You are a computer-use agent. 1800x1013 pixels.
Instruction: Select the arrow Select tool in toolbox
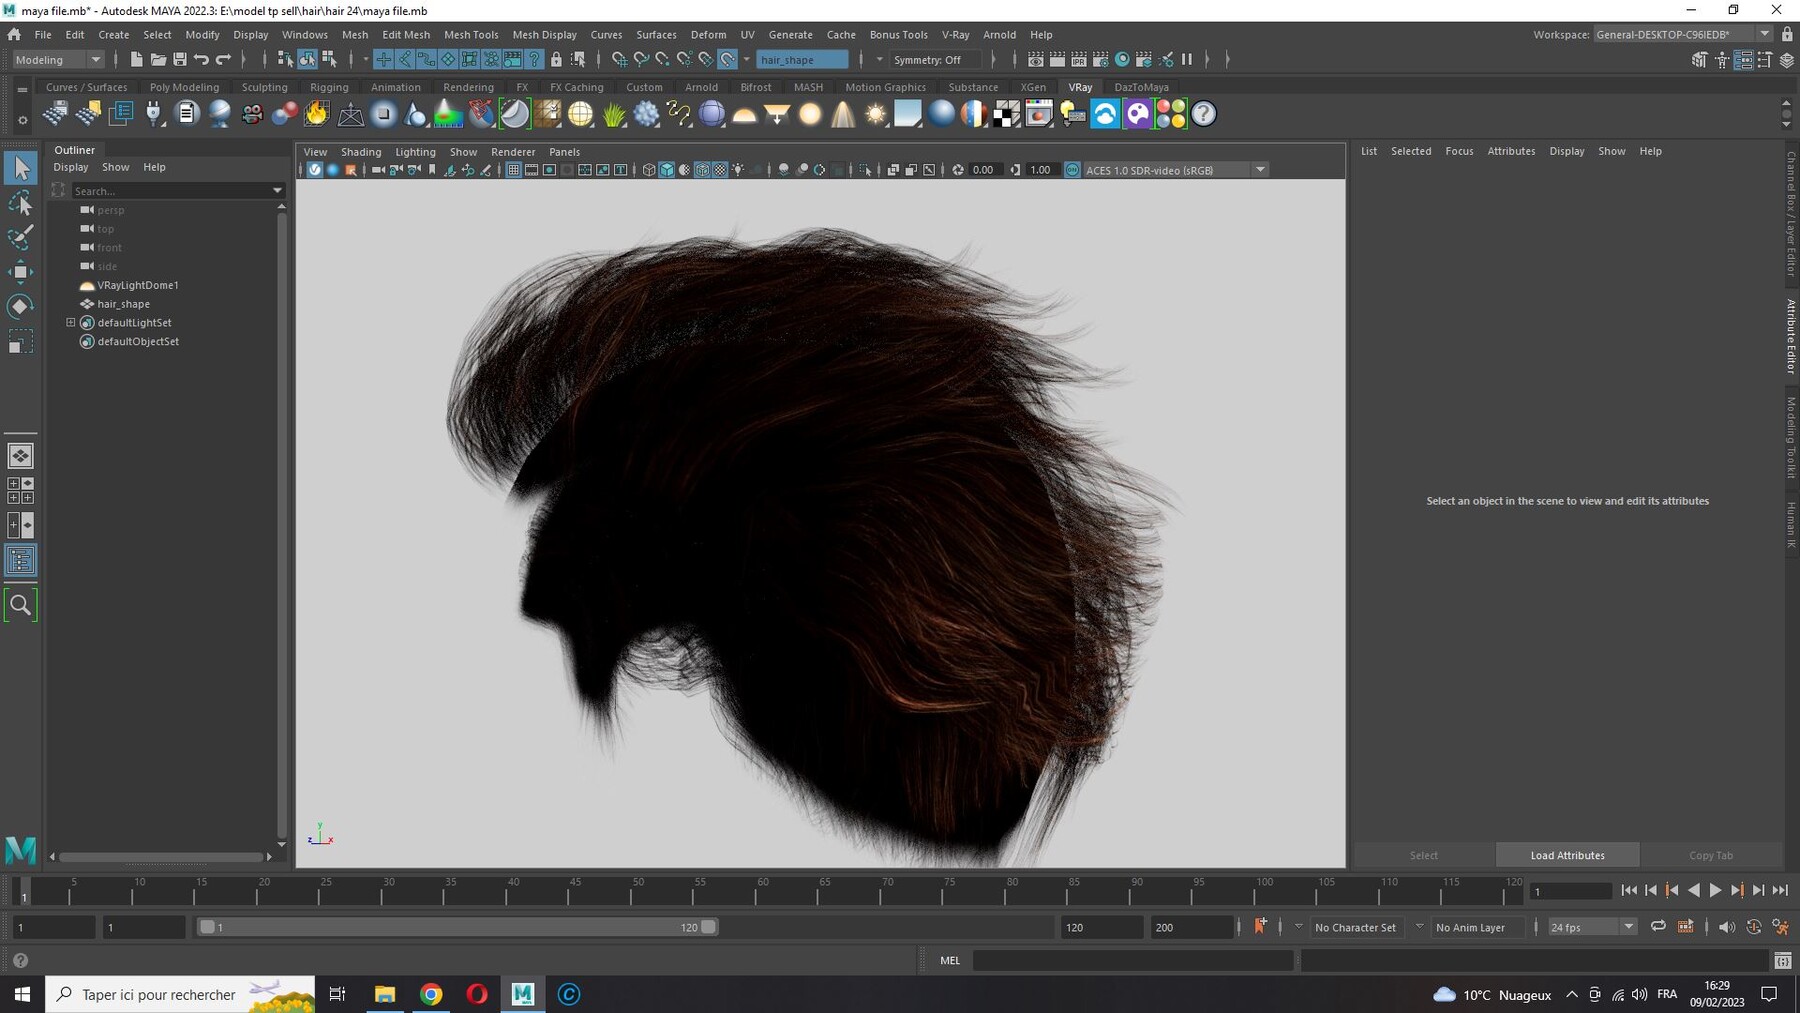(20, 168)
